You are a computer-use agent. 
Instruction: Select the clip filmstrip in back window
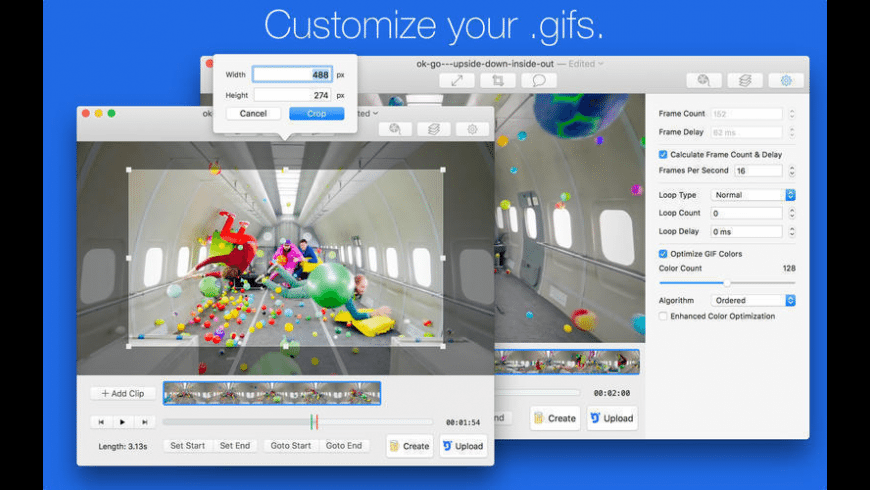coord(567,362)
